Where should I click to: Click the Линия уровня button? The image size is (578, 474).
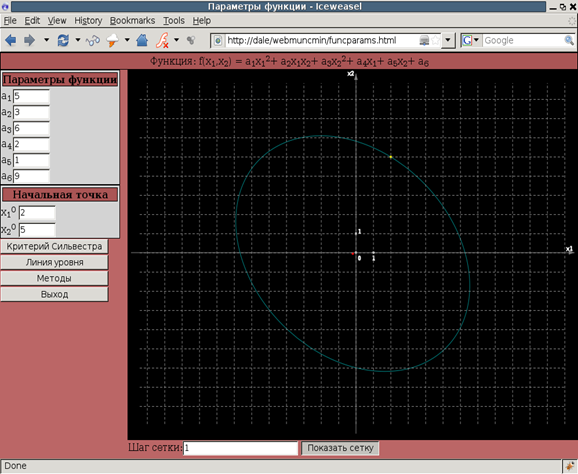pos(54,262)
